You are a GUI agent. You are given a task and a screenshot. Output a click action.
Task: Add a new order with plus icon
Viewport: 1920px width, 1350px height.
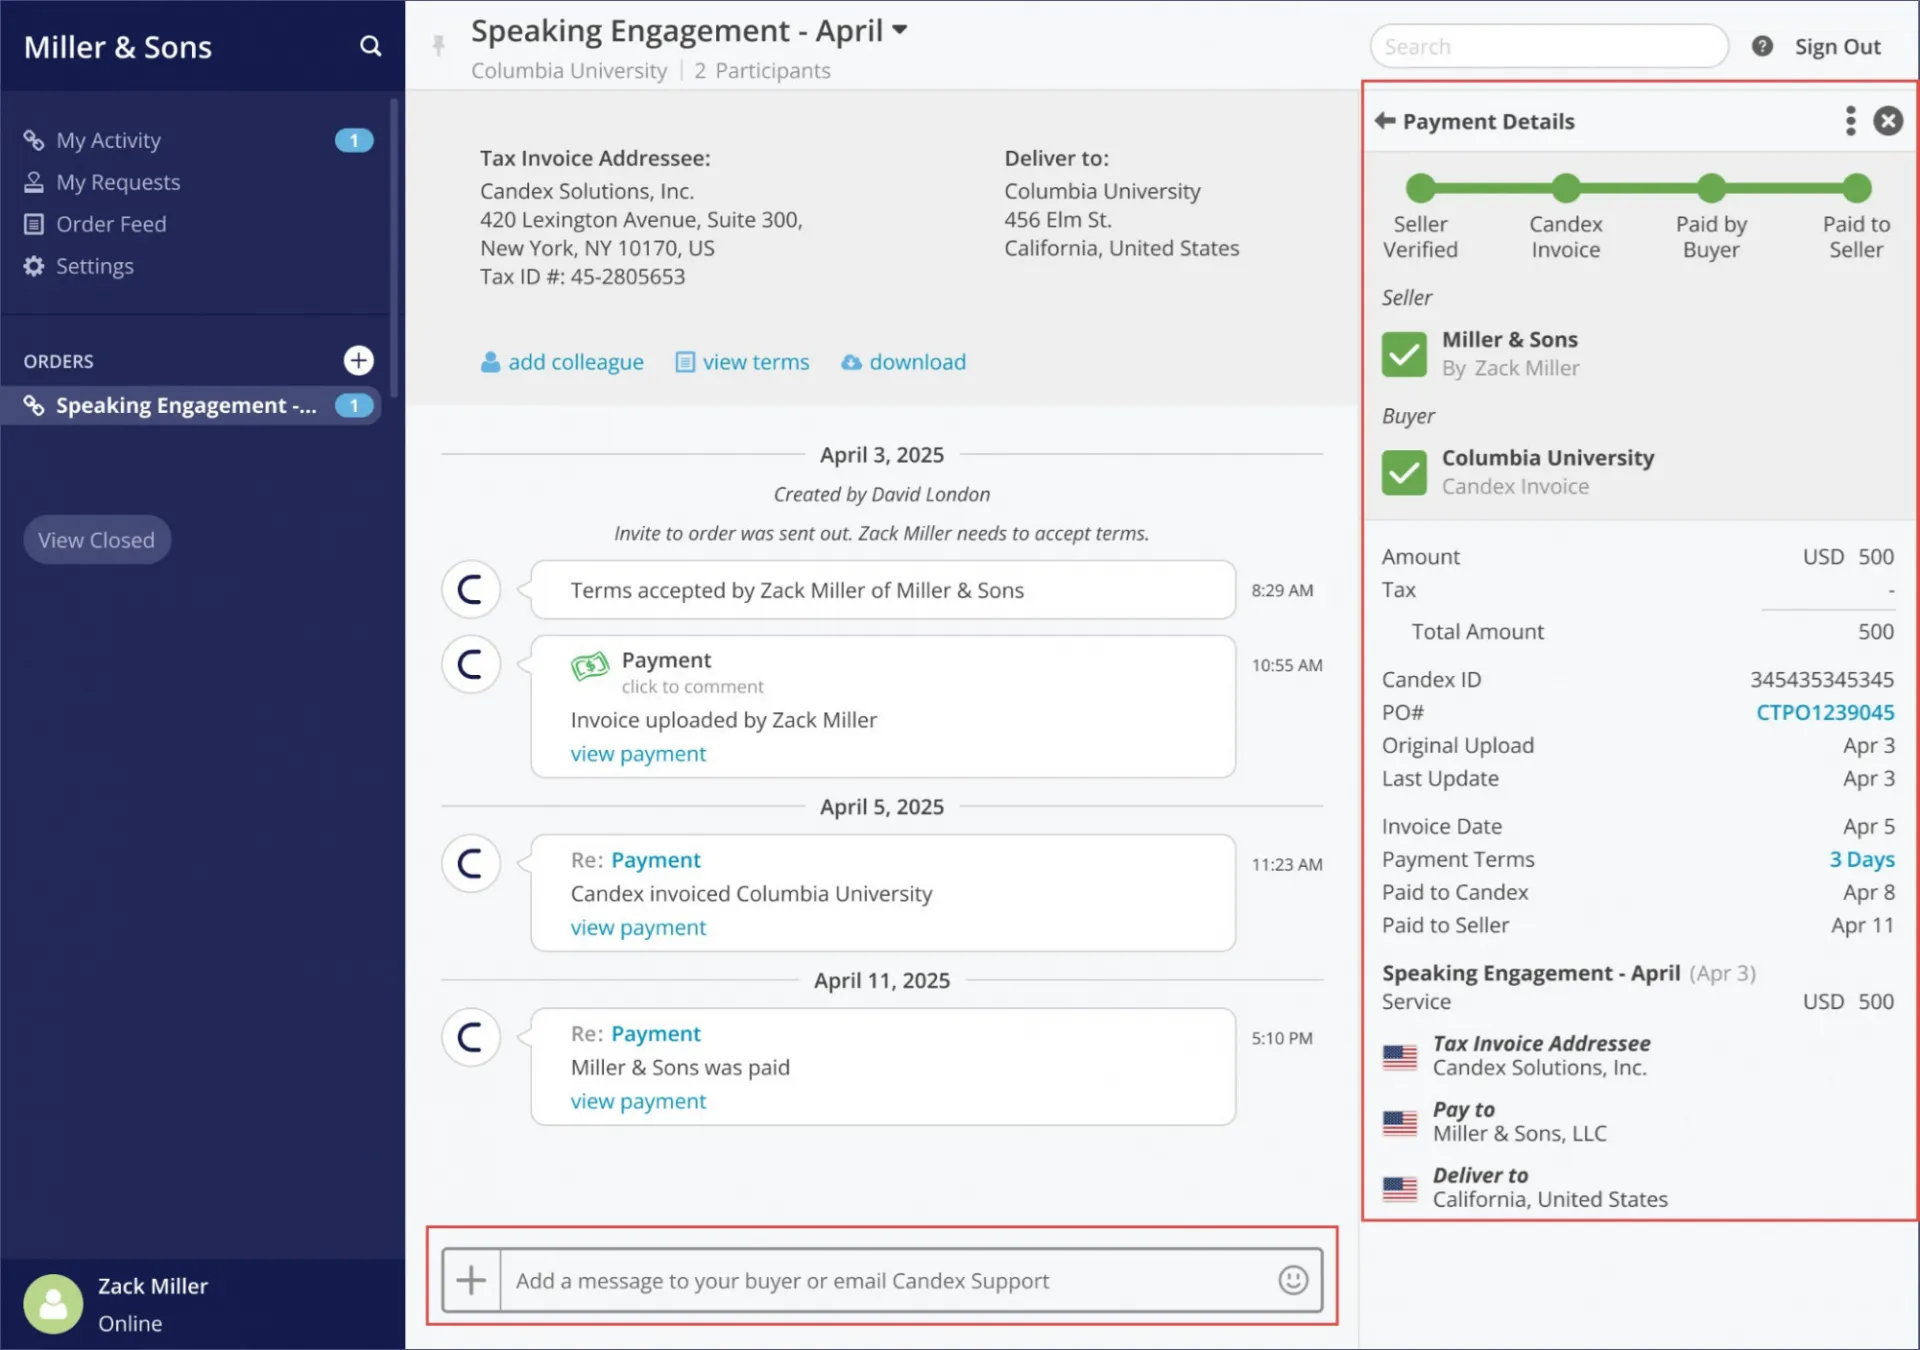point(358,360)
